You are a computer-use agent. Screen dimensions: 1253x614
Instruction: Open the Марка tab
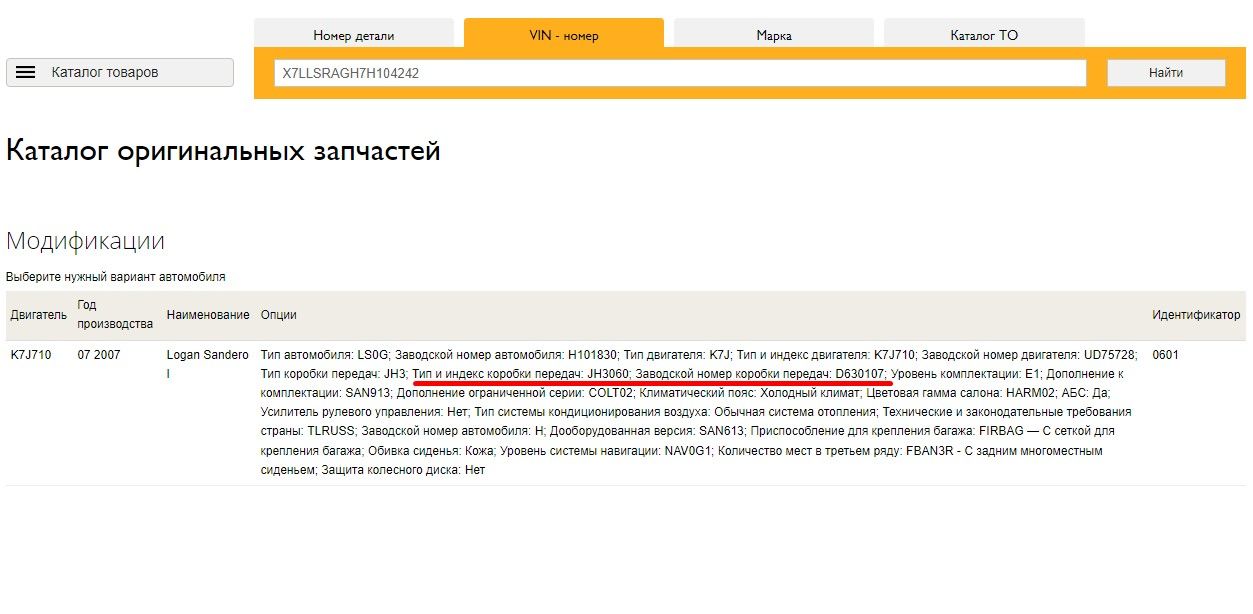(774, 35)
